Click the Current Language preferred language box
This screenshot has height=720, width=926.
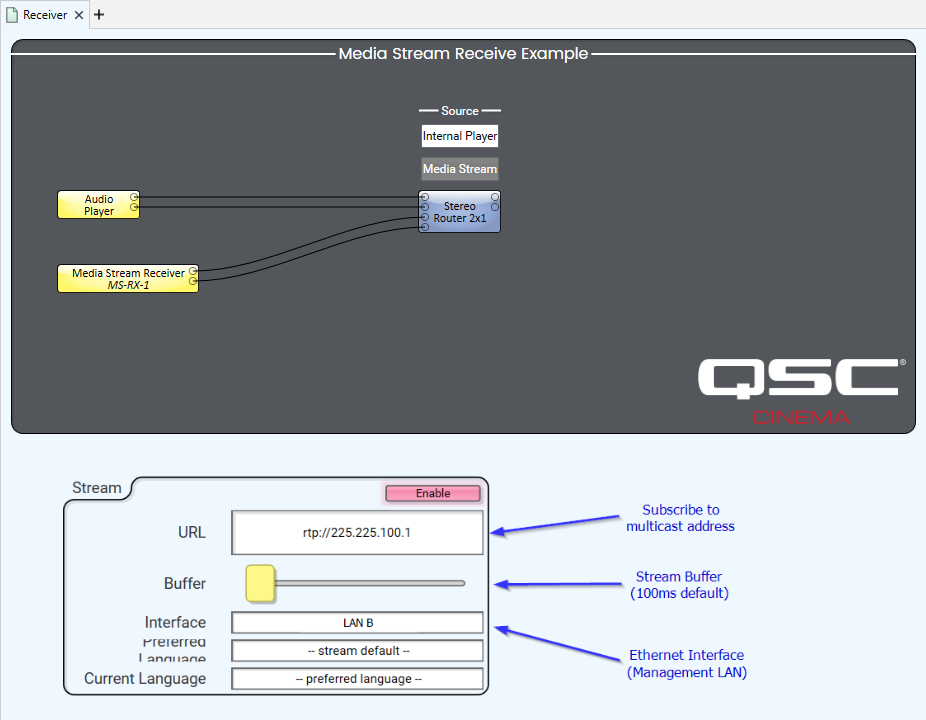[x=357, y=679]
